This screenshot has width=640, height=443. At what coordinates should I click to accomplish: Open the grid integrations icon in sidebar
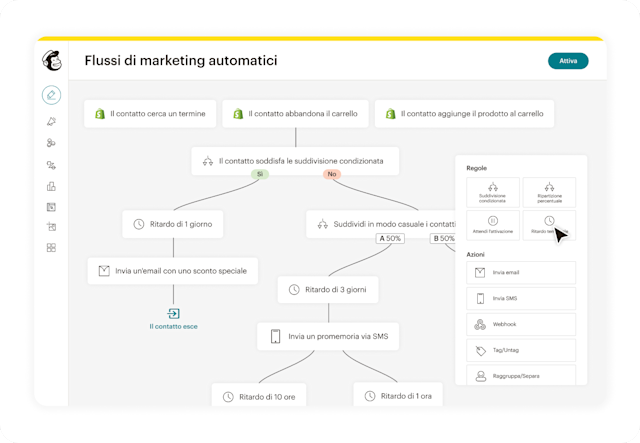tap(52, 248)
